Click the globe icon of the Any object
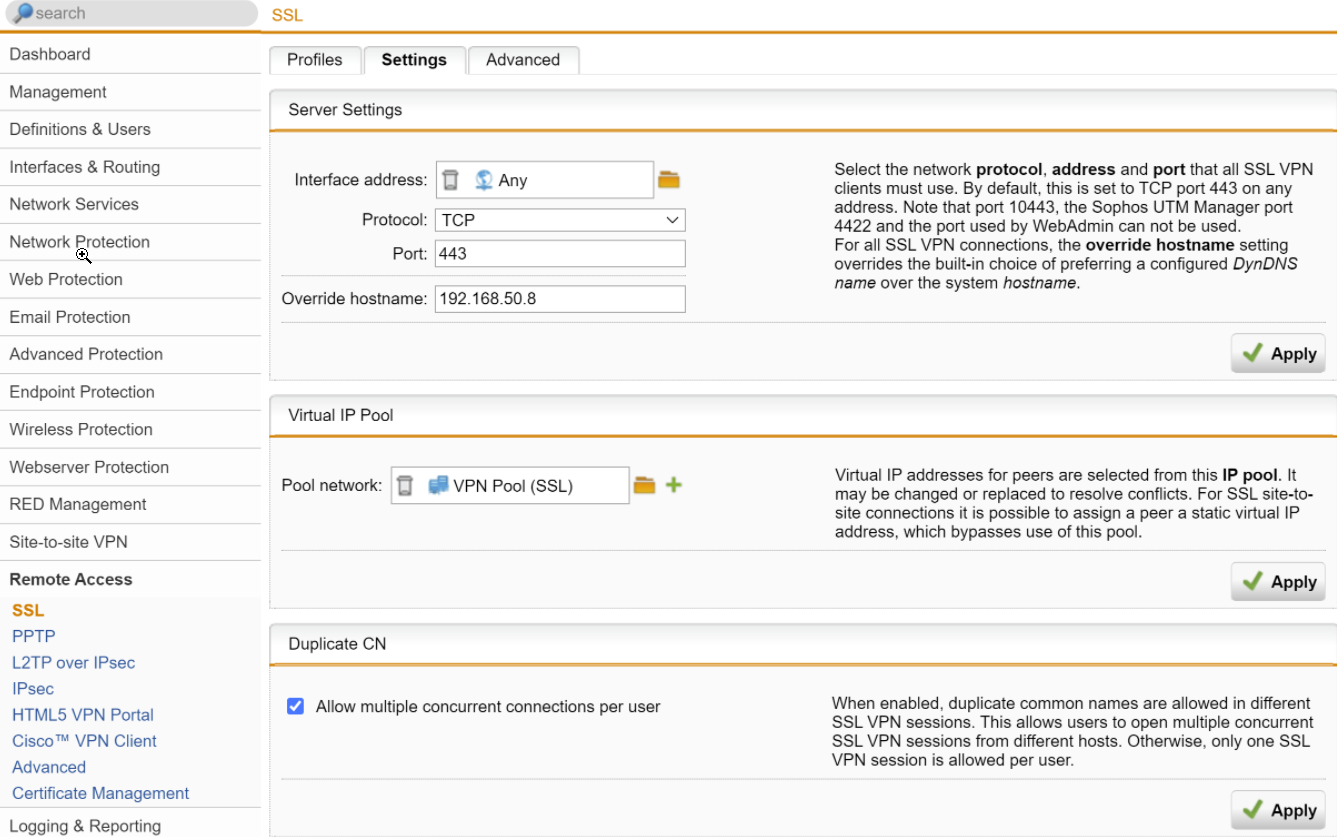The image size is (1337, 837). click(484, 180)
